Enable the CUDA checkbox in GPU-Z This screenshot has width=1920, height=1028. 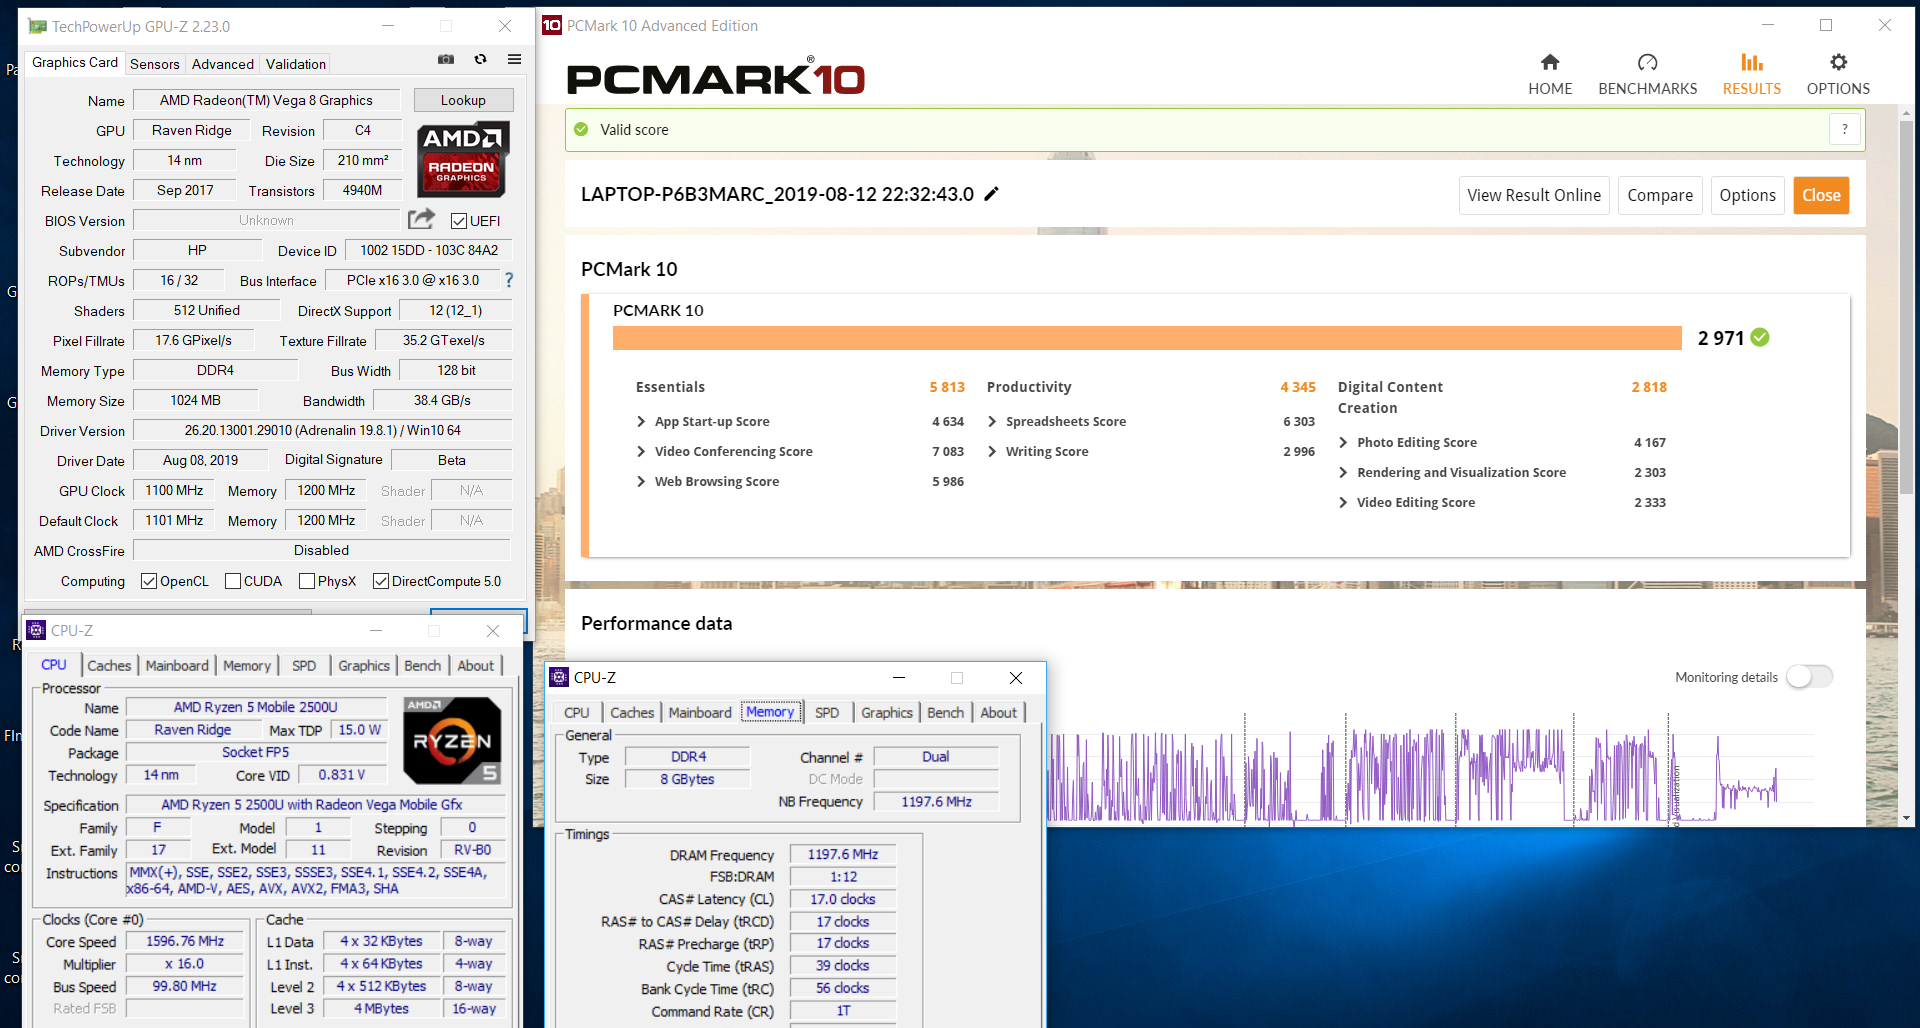click(x=232, y=581)
